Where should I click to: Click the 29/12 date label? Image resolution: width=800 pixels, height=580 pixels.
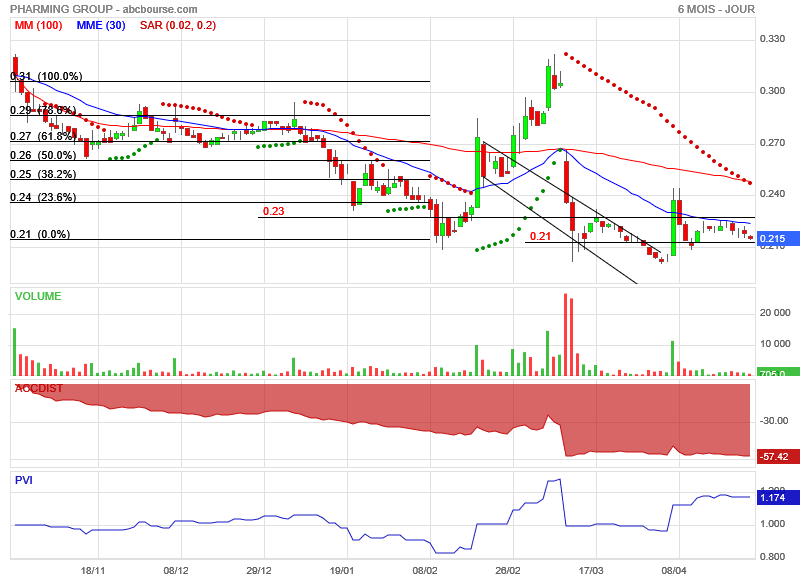(x=259, y=570)
